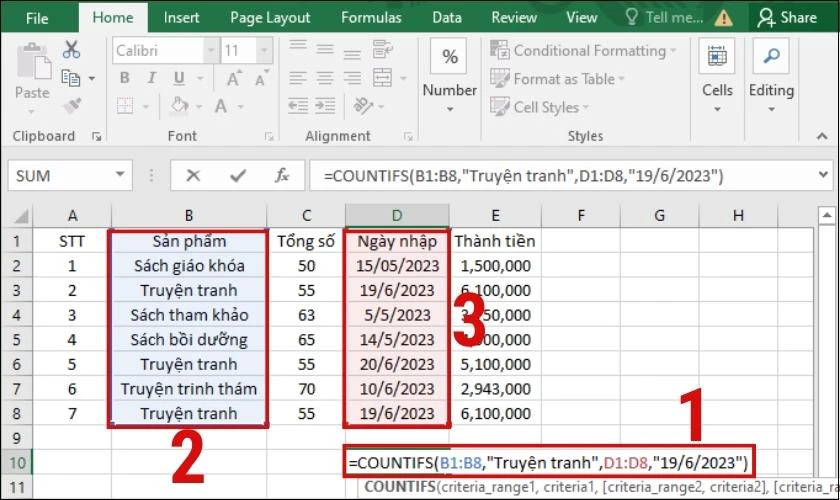The width and height of the screenshot is (840, 500).
Task: Click Decrease Font Size icon
Action: [x=261, y=78]
